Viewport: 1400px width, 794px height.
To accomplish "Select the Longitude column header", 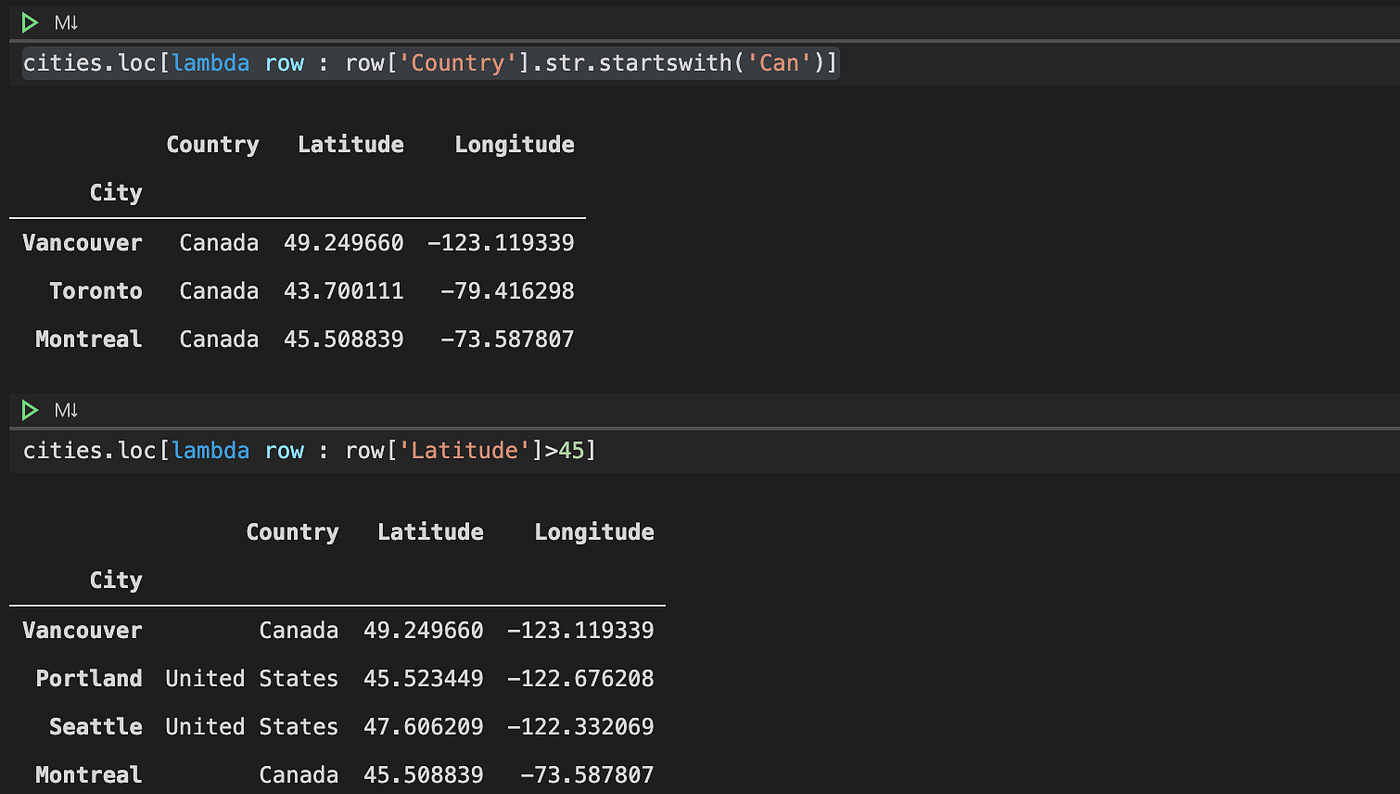I will point(514,144).
